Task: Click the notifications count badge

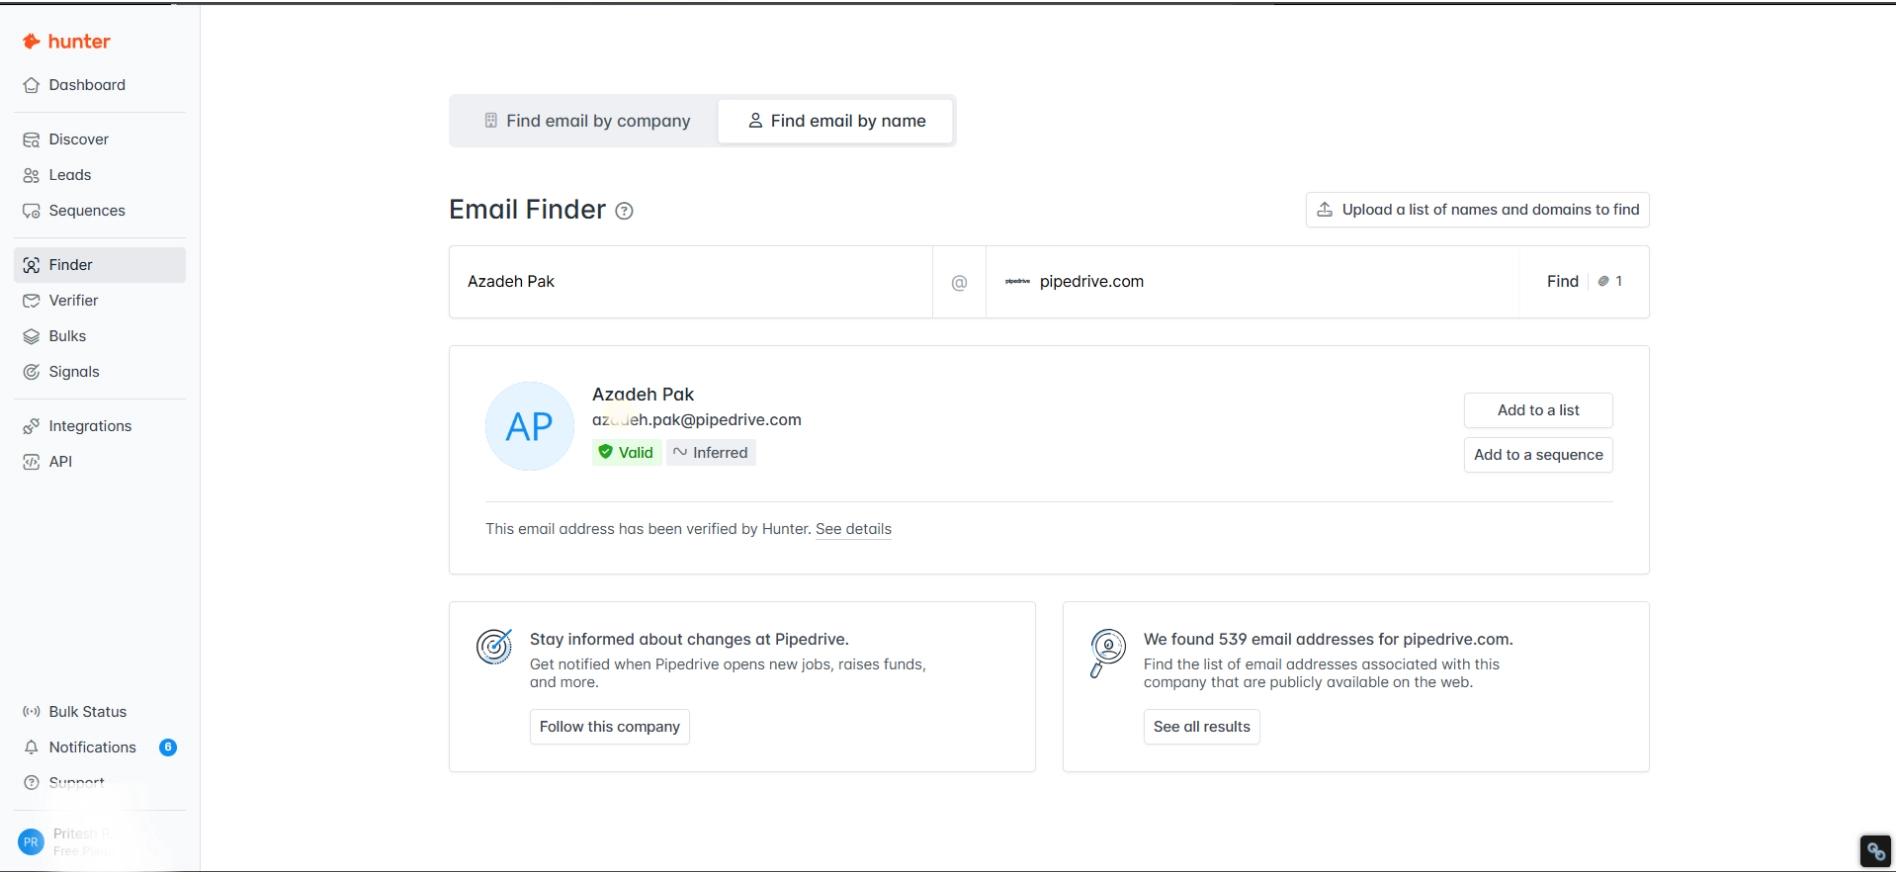Action: pyautogui.click(x=168, y=747)
